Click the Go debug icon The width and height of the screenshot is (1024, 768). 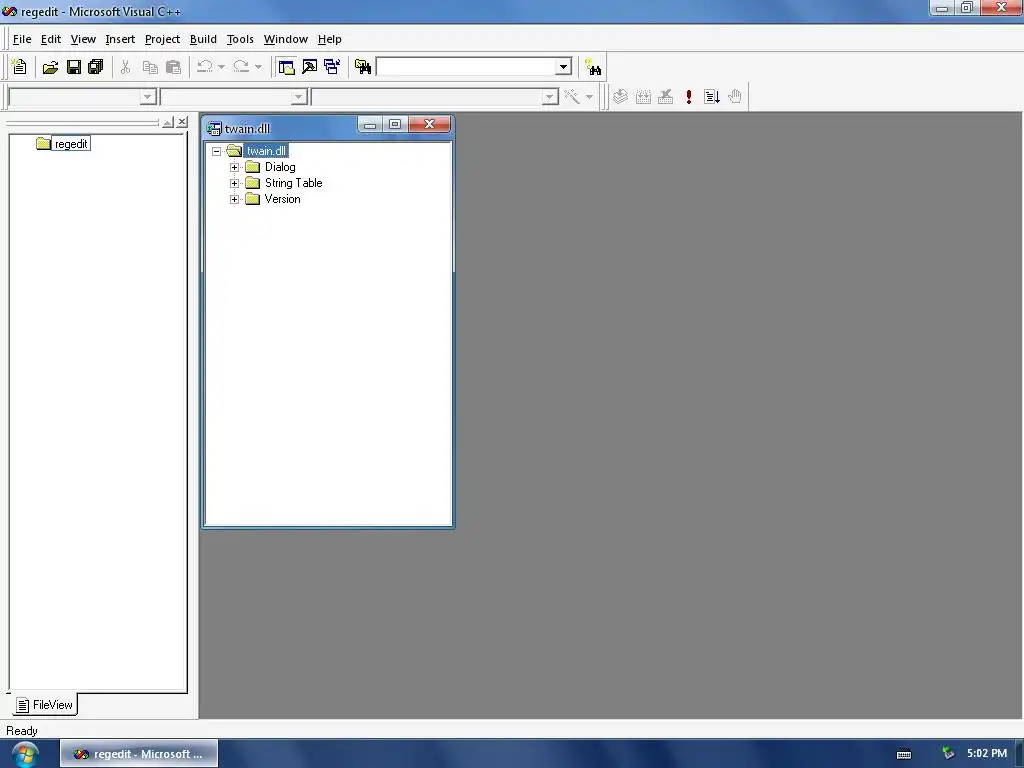click(712, 97)
